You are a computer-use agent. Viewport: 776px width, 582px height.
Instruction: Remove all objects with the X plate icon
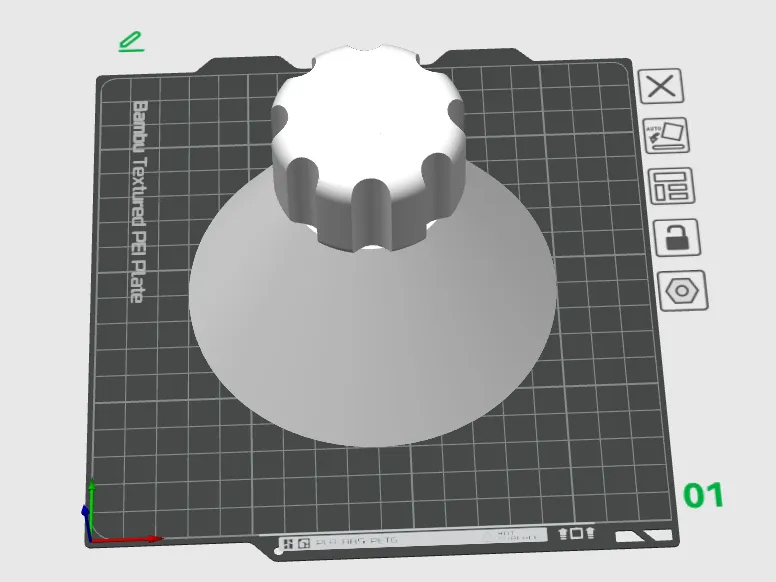pos(661,86)
